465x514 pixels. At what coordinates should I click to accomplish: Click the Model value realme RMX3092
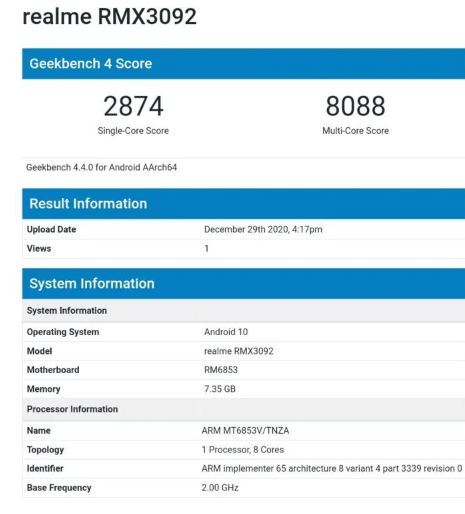pyautogui.click(x=239, y=351)
